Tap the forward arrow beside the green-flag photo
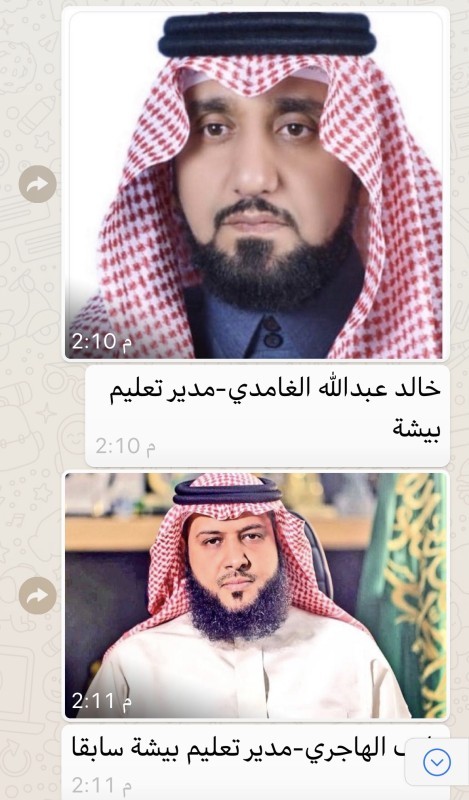Viewport: 469px width, 800px height. point(37,595)
